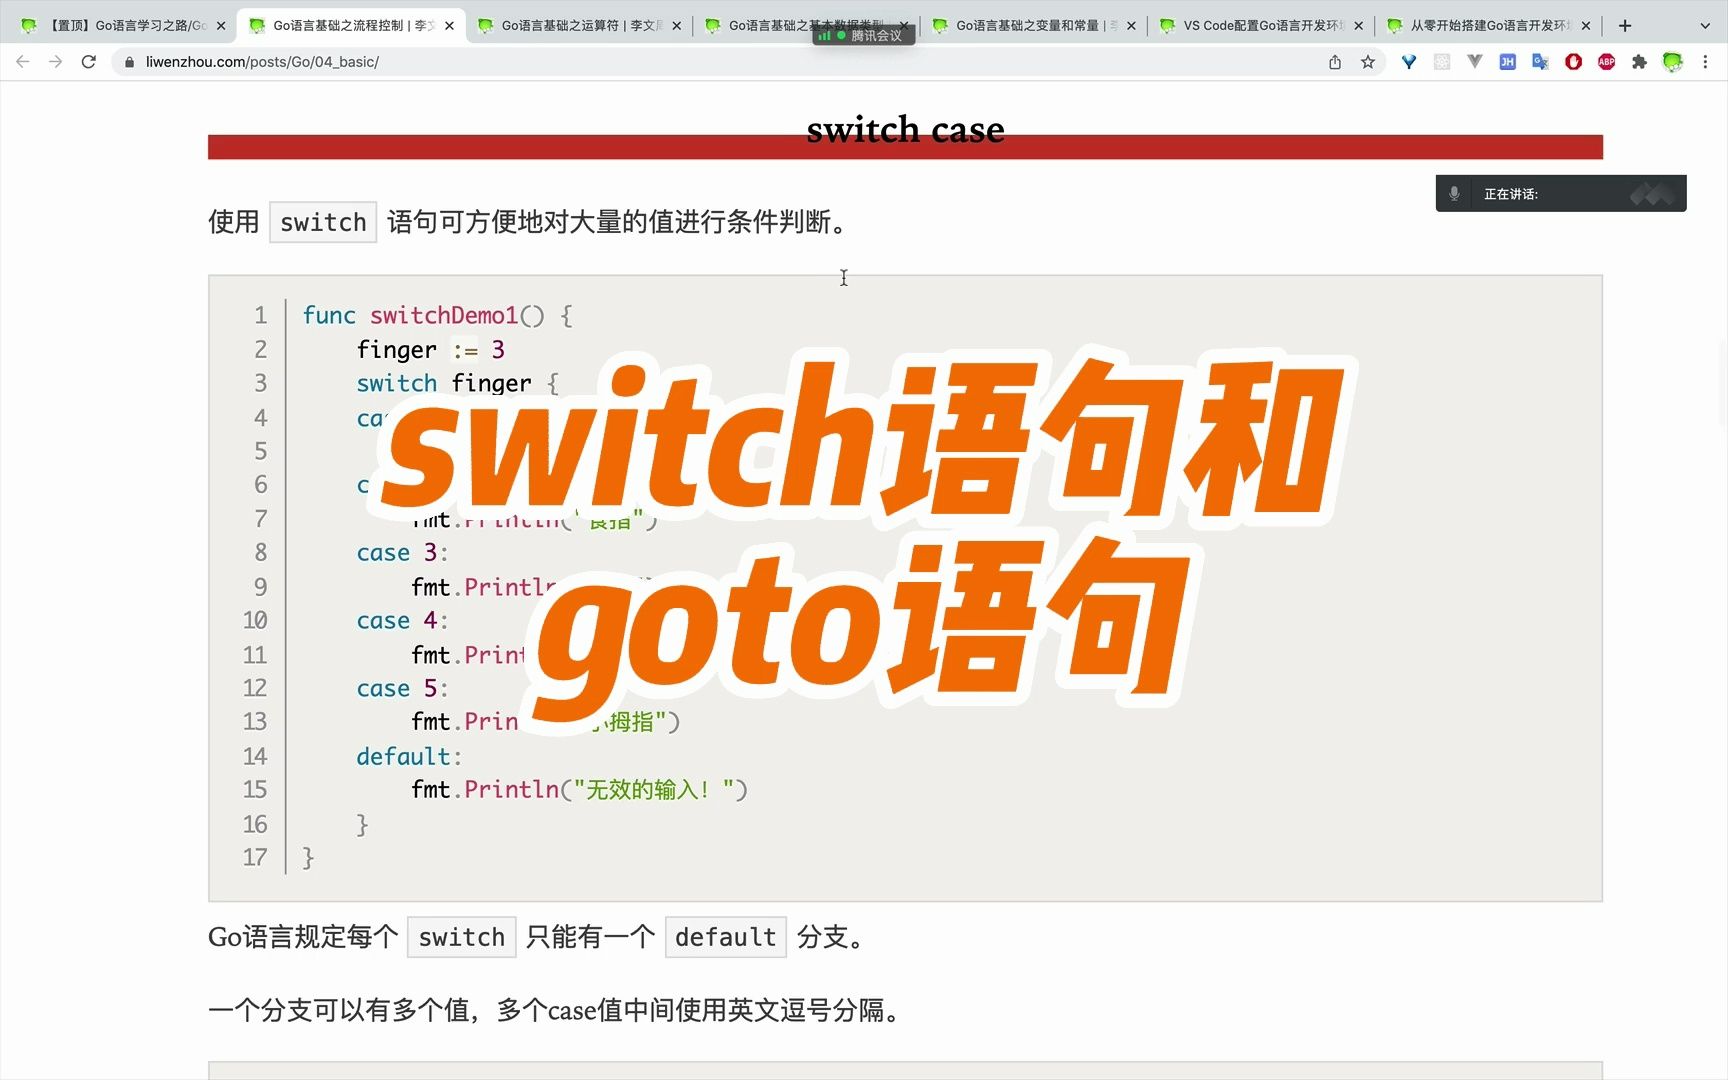Switch to the Go语言学习之路 tab
Viewport: 1728px width, 1080px height.
coord(122,26)
